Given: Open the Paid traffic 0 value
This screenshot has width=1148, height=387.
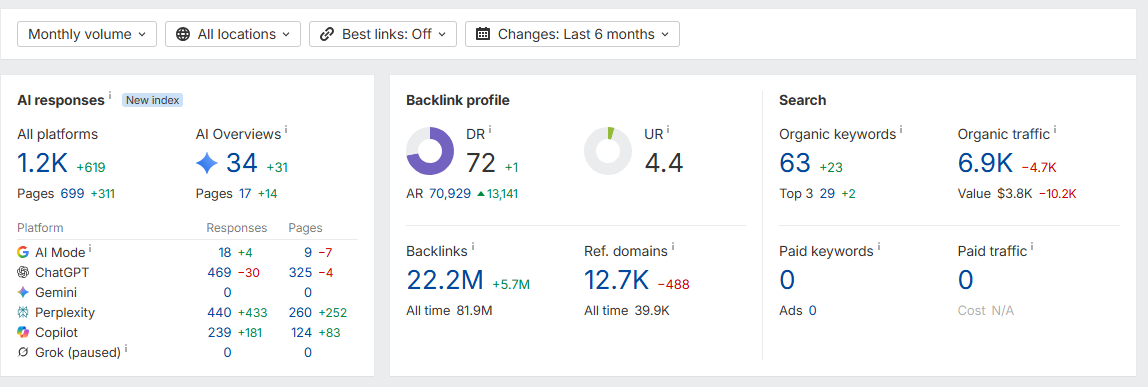Looking at the screenshot, I should click(966, 280).
